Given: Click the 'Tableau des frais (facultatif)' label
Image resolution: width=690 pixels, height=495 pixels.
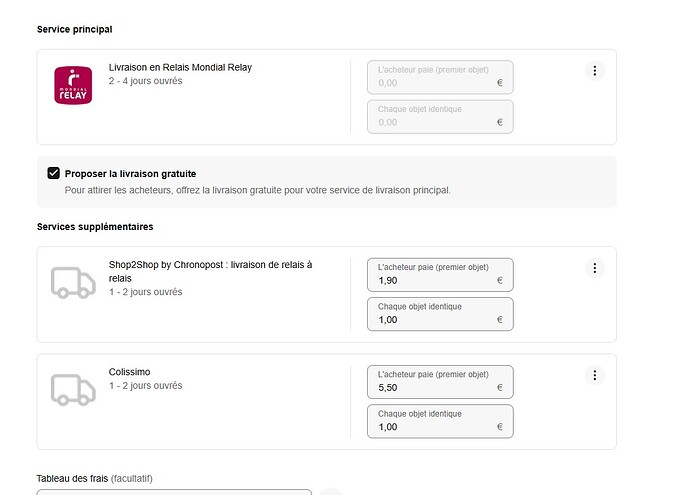Looking at the screenshot, I should [x=95, y=478].
